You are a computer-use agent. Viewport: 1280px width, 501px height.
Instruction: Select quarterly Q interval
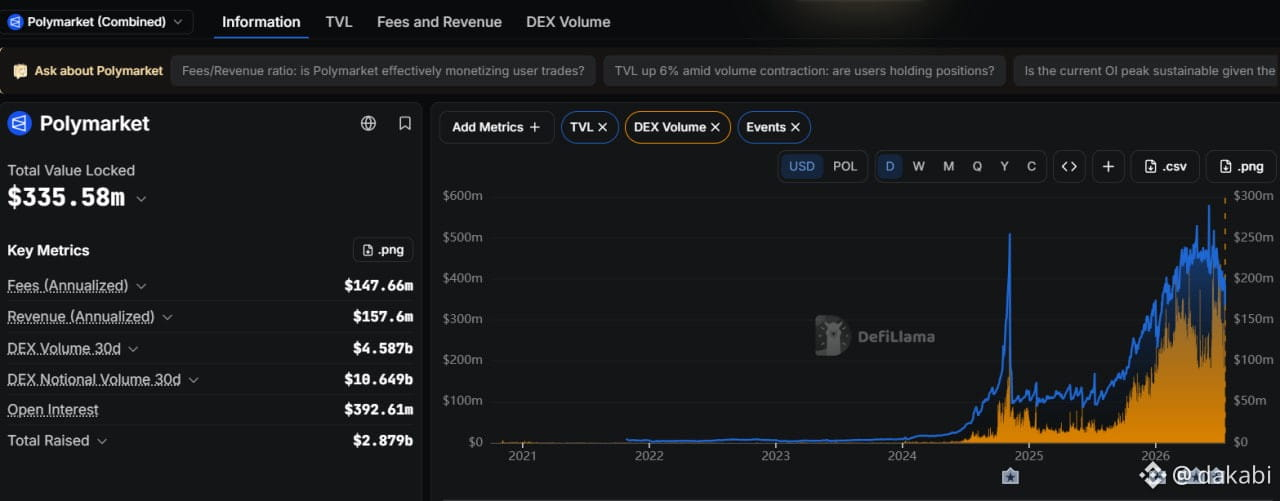click(977, 166)
